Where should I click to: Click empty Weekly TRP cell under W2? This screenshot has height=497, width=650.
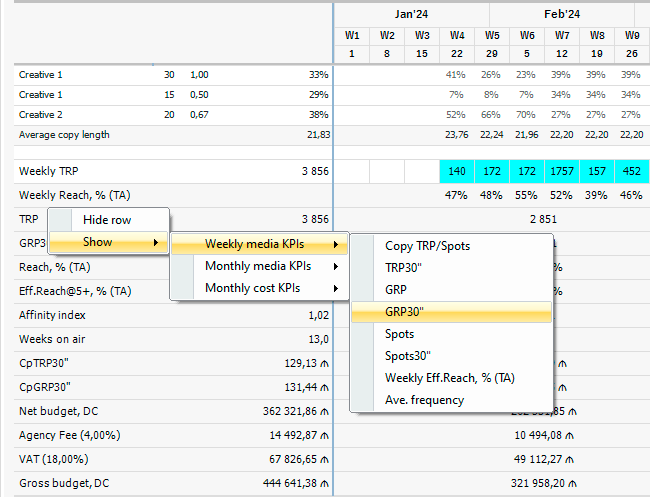(x=387, y=171)
